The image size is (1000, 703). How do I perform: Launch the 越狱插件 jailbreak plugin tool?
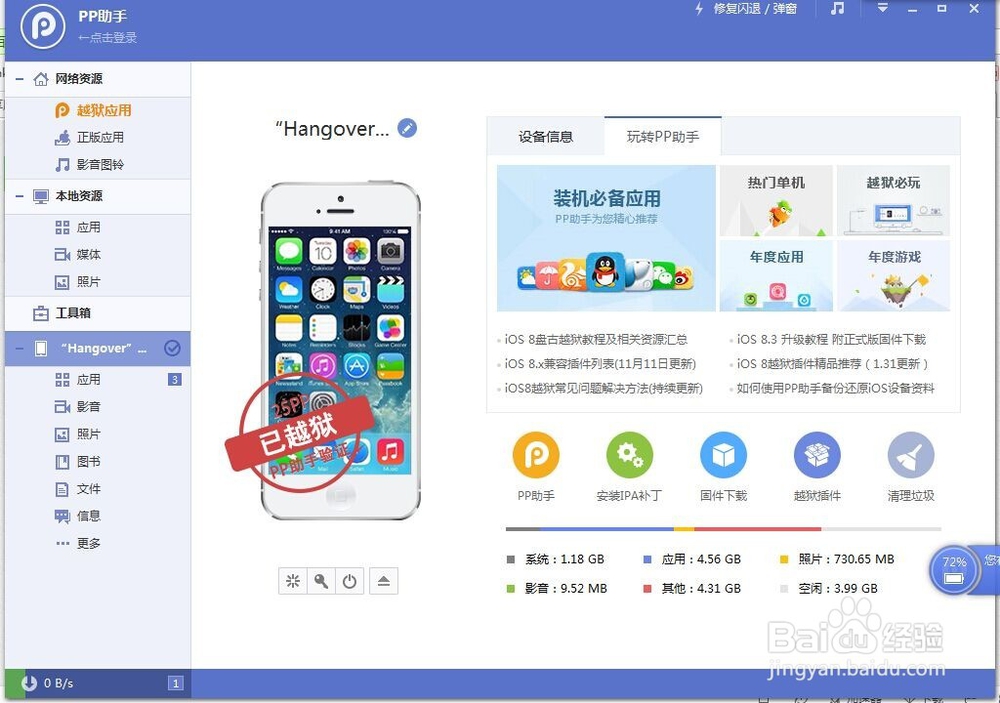pyautogui.click(x=817, y=455)
